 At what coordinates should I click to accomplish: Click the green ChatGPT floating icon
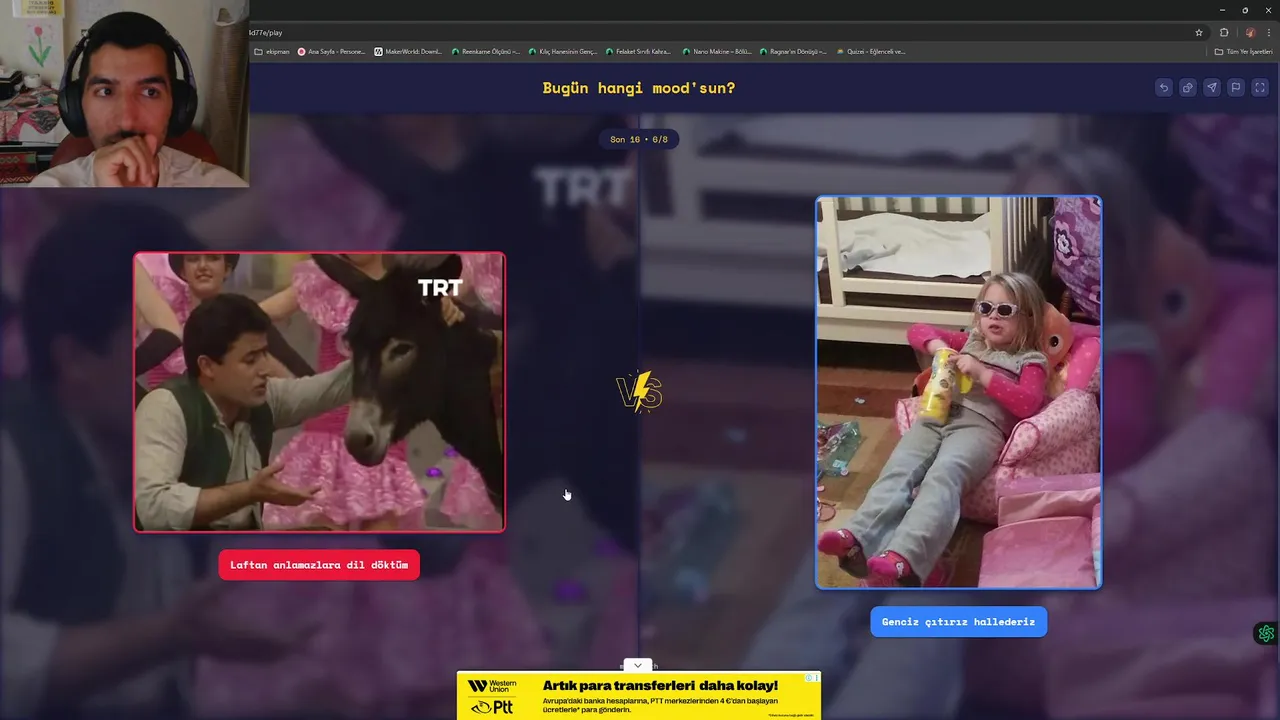tap(1266, 633)
